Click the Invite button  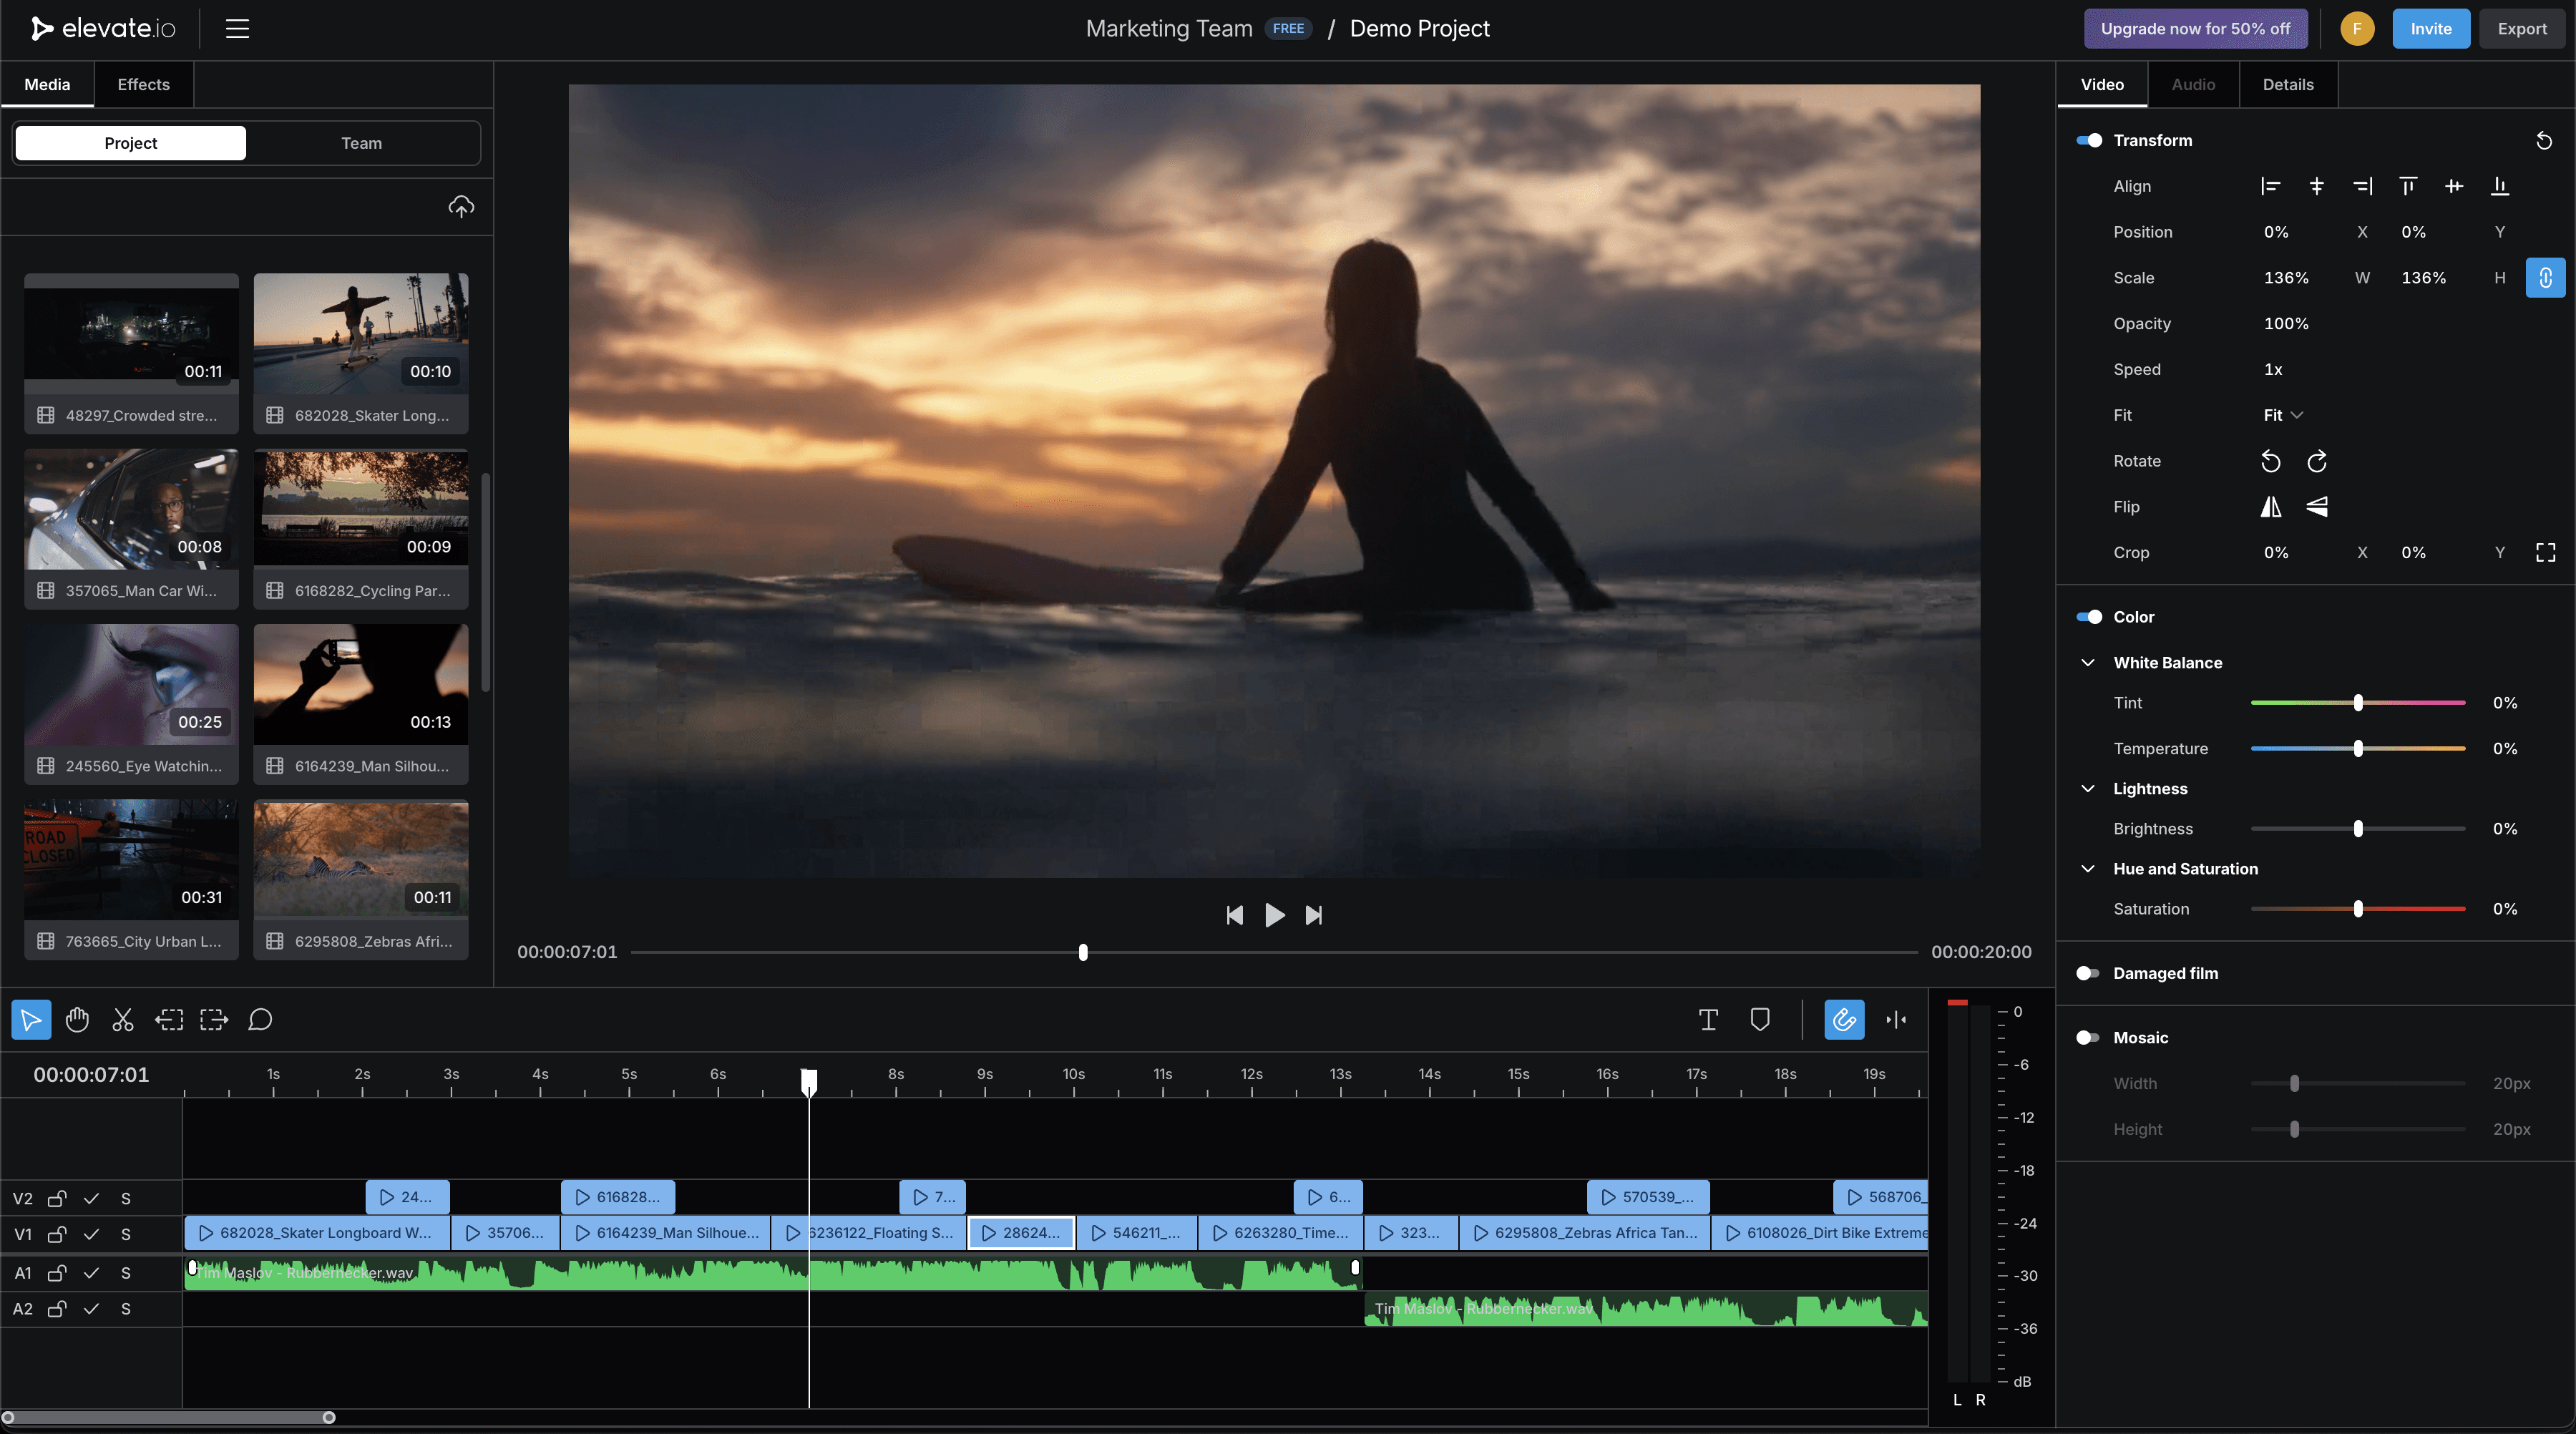tap(2430, 28)
